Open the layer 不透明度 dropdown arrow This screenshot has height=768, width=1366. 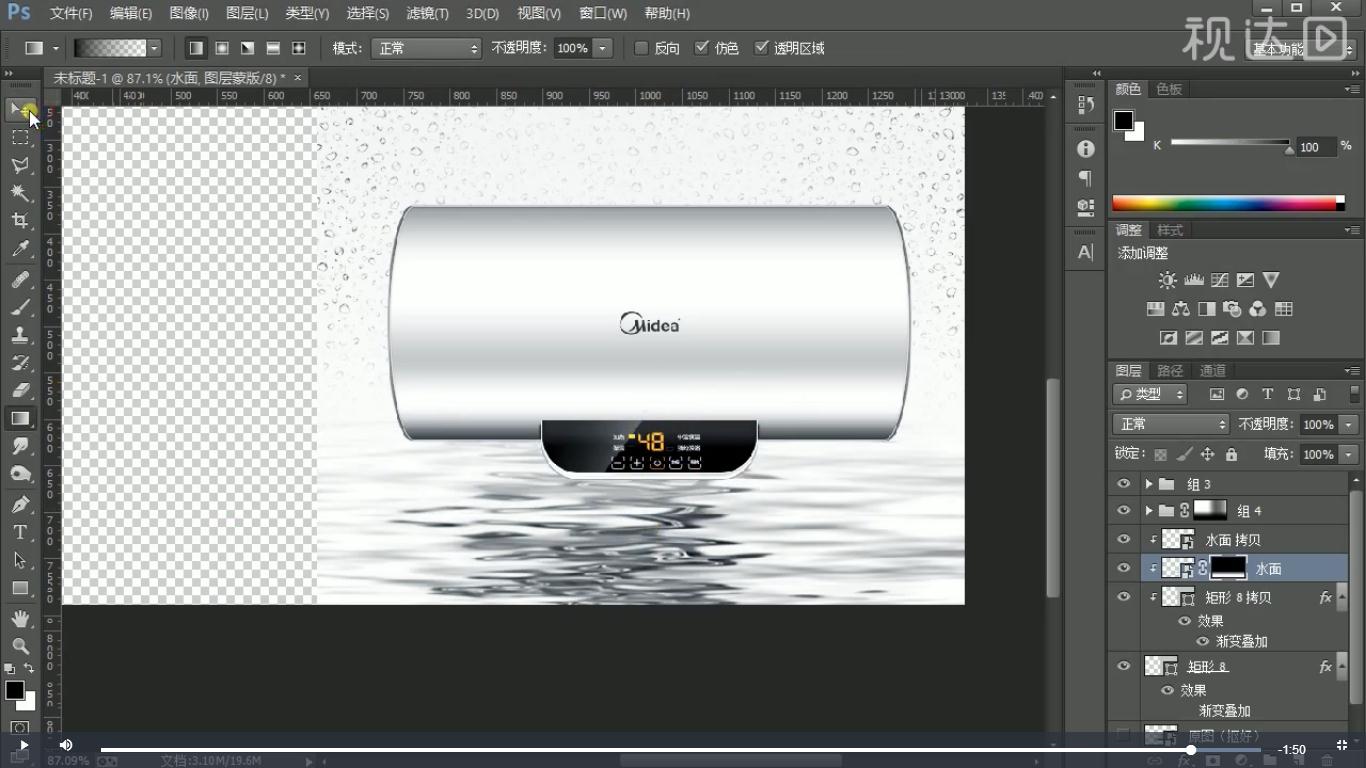[x=1349, y=424]
